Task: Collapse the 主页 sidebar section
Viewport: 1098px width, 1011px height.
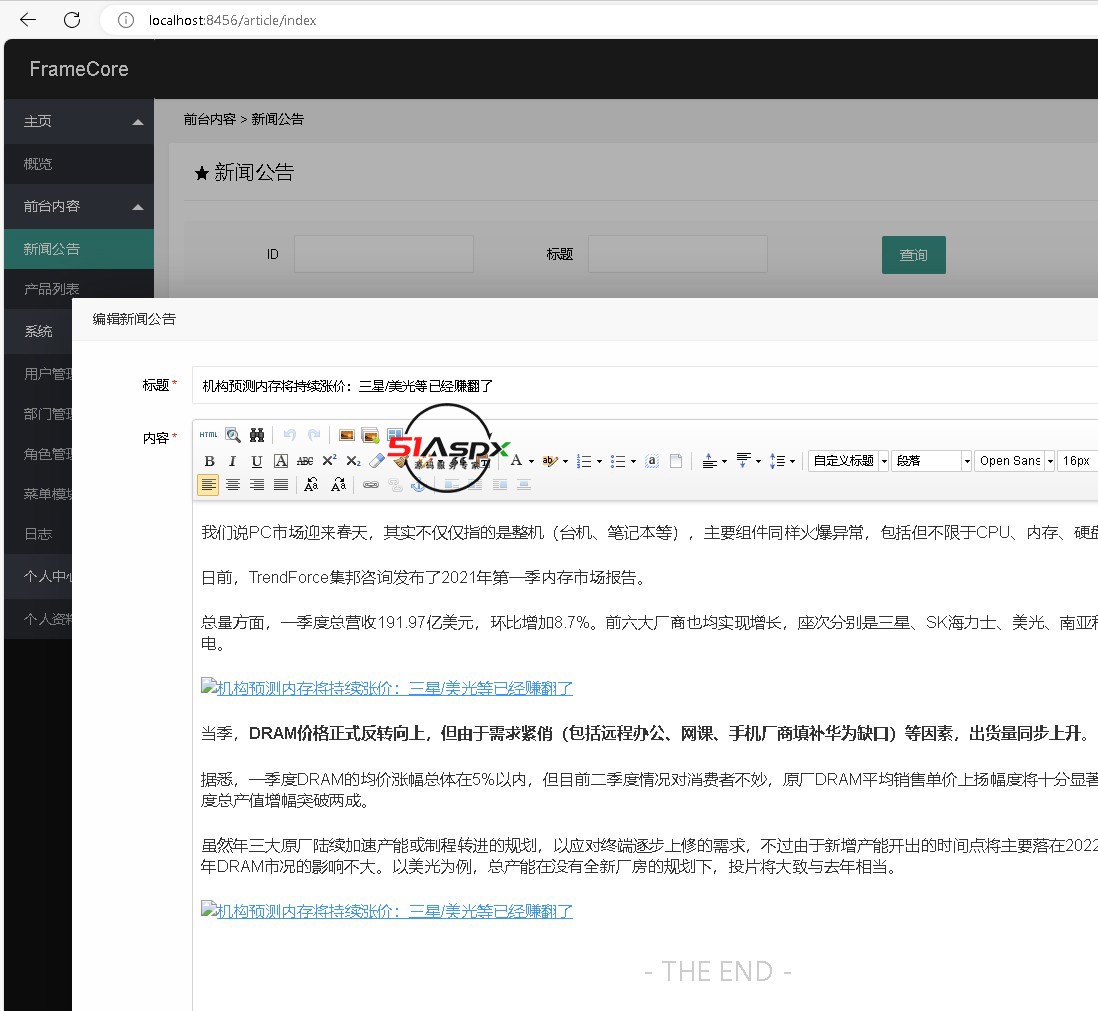Action: 79,121
